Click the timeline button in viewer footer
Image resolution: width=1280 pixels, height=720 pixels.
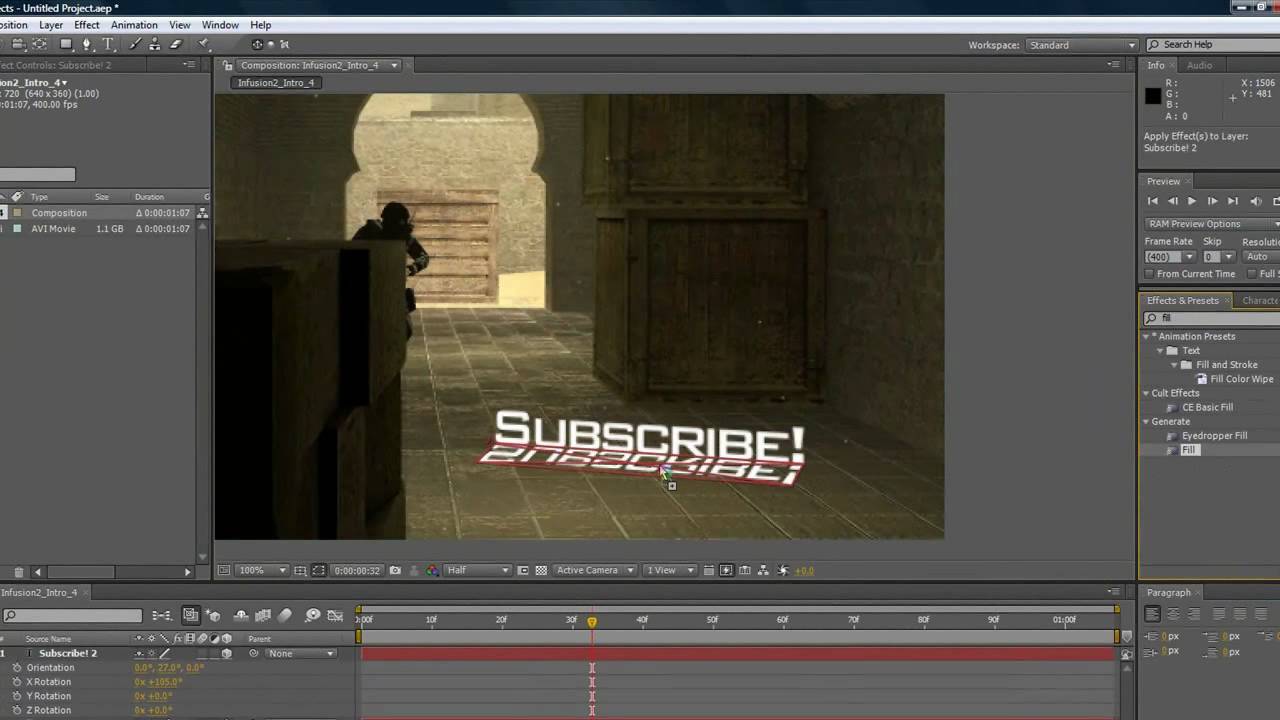pos(744,570)
